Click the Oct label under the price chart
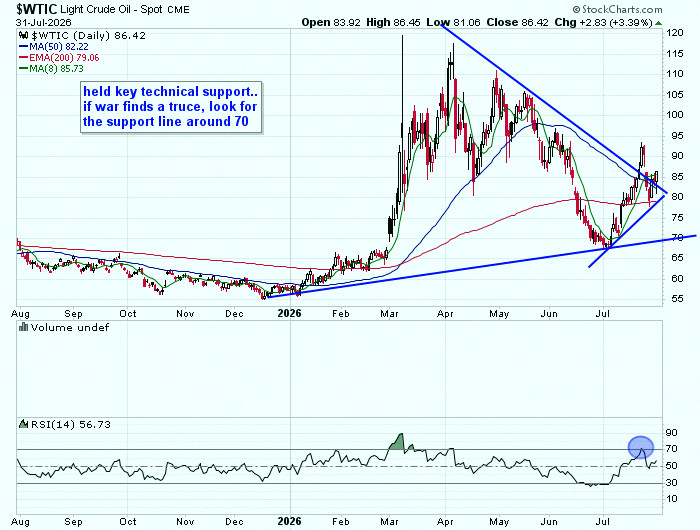 pyautogui.click(x=128, y=314)
